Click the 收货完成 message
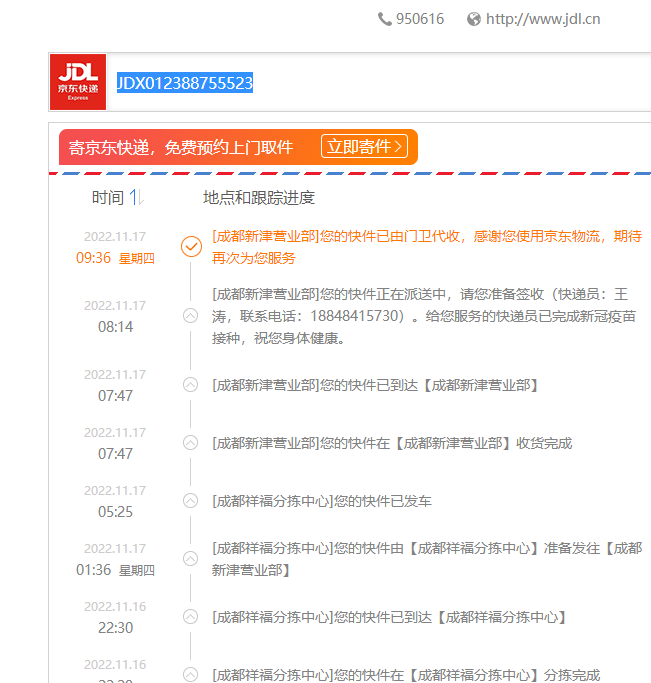 click(x=392, y=443)
